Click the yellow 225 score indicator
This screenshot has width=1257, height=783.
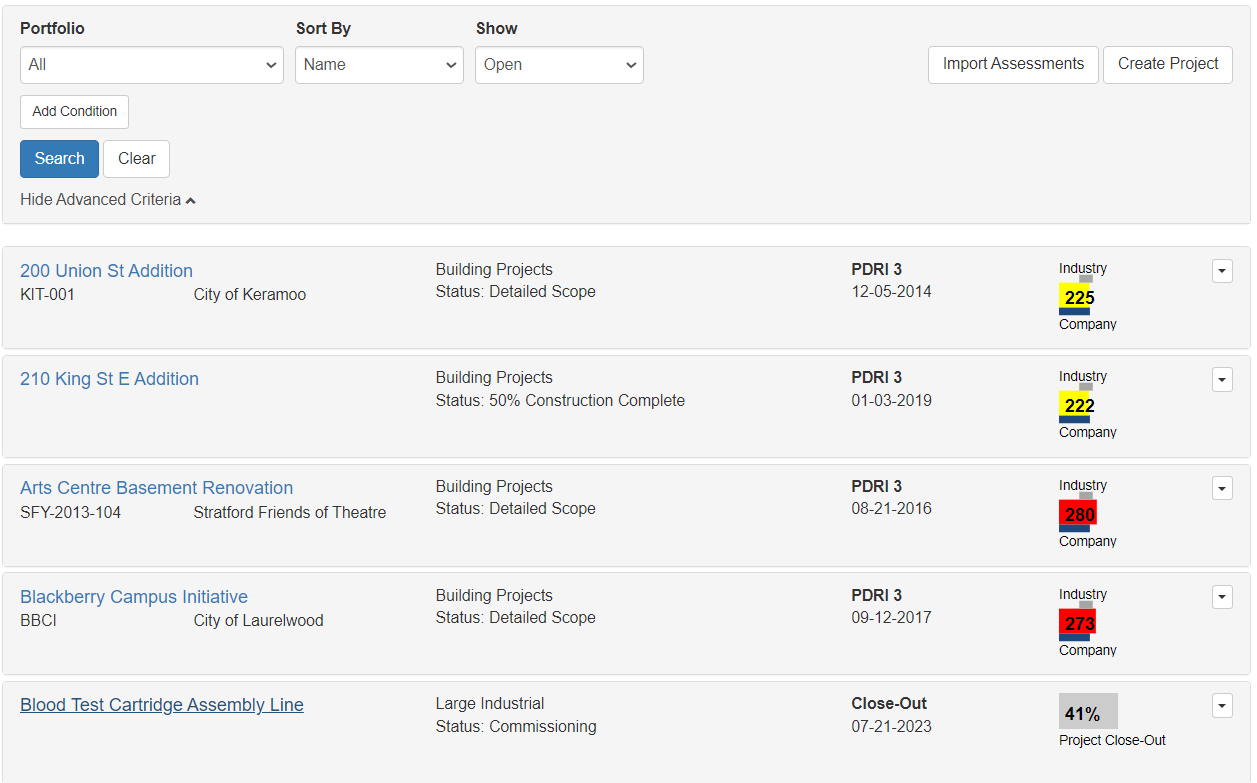tap(1077, 297)
